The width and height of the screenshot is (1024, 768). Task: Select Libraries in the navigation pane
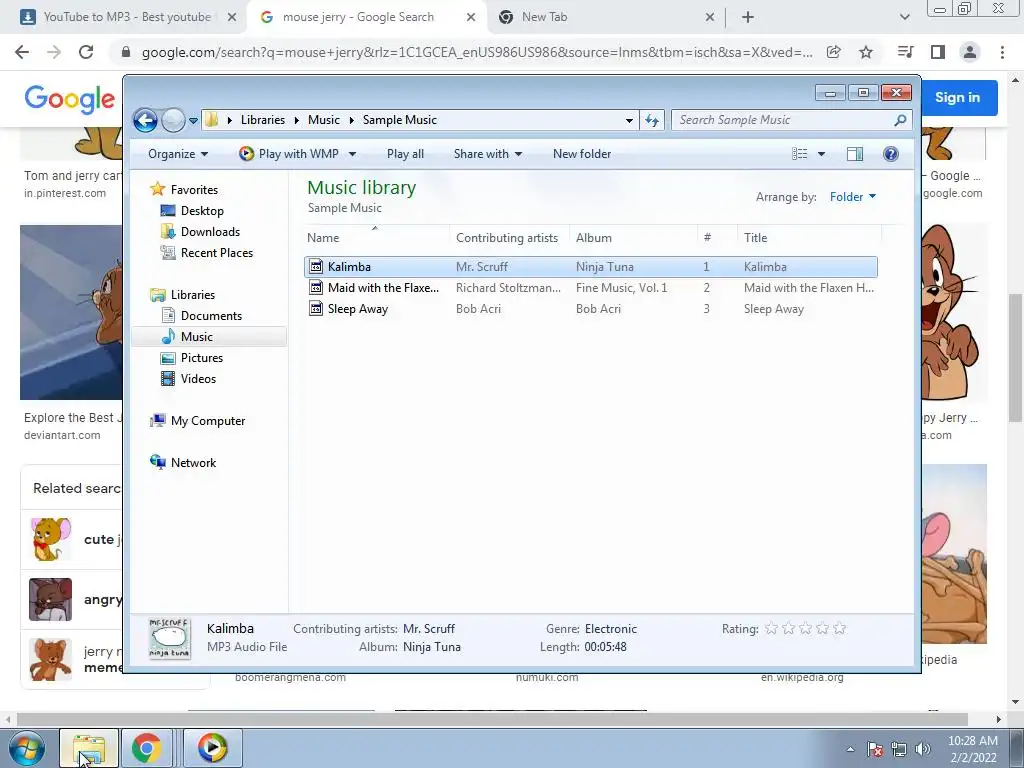coord(193,295)
